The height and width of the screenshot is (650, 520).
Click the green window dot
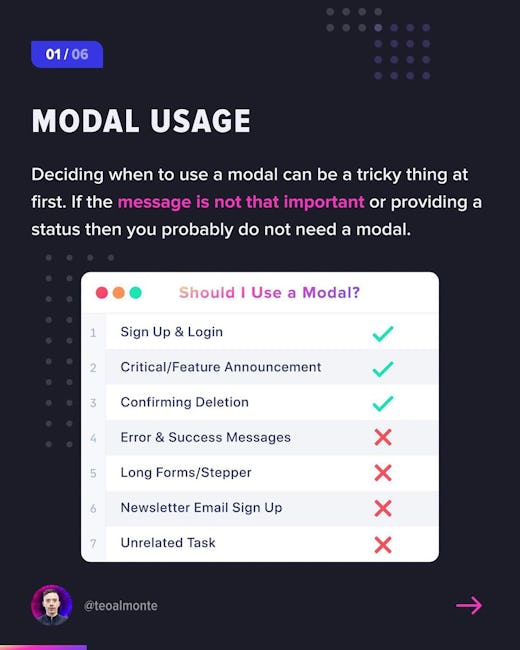coord(136,293)
